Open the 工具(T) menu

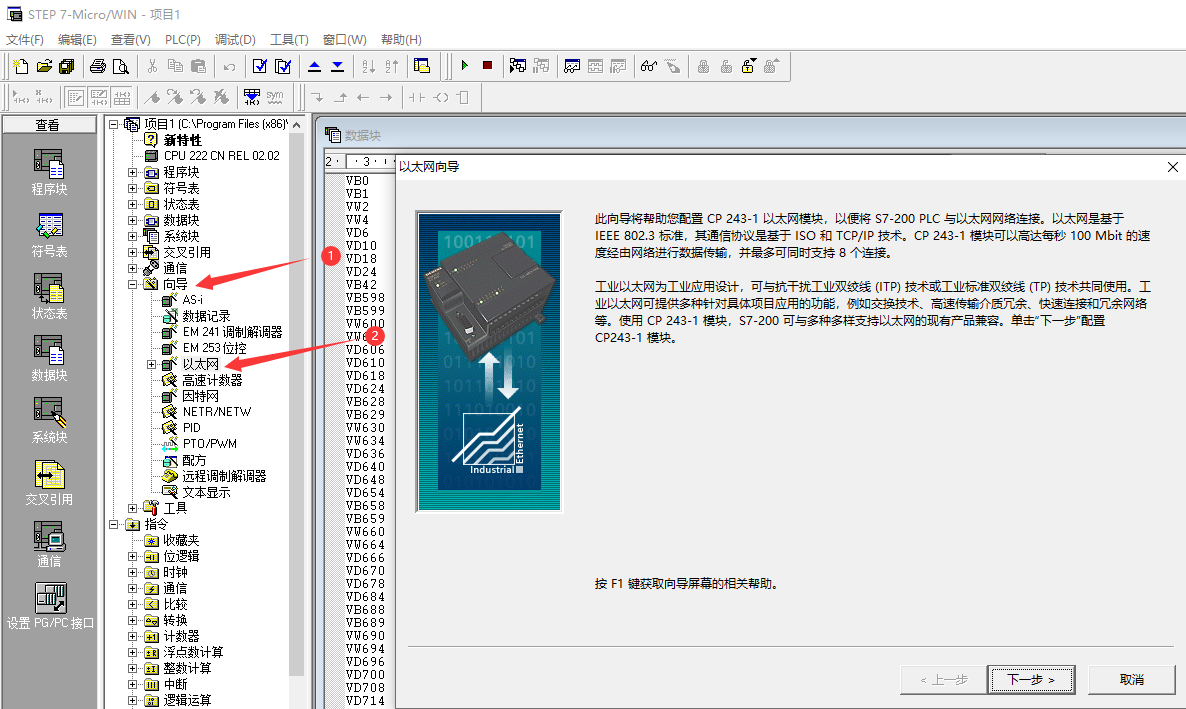[289, 39]
